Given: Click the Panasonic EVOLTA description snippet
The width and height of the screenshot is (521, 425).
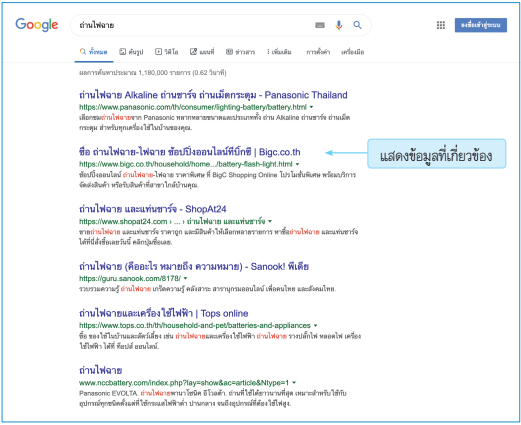Looking at the screenshot, I should coord(213,398).
